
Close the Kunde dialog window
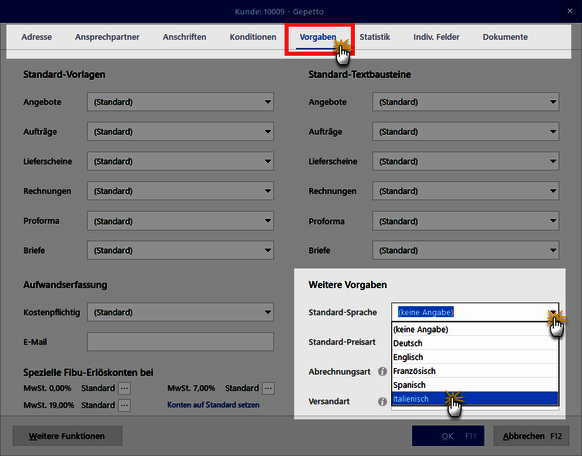570,11
